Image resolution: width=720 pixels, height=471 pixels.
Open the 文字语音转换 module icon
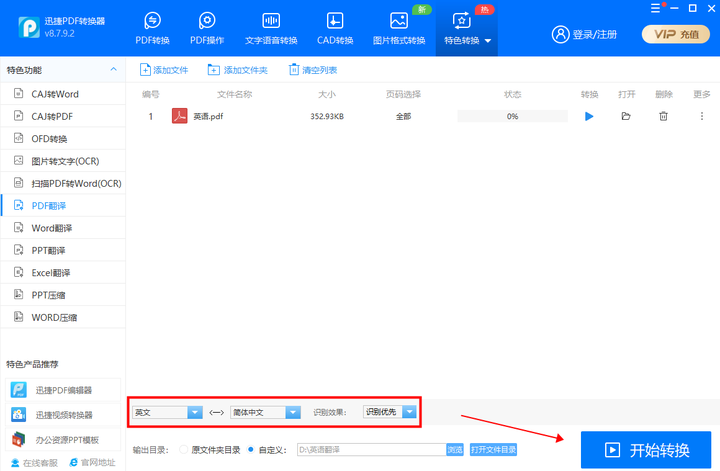click(x=271, y=21)
